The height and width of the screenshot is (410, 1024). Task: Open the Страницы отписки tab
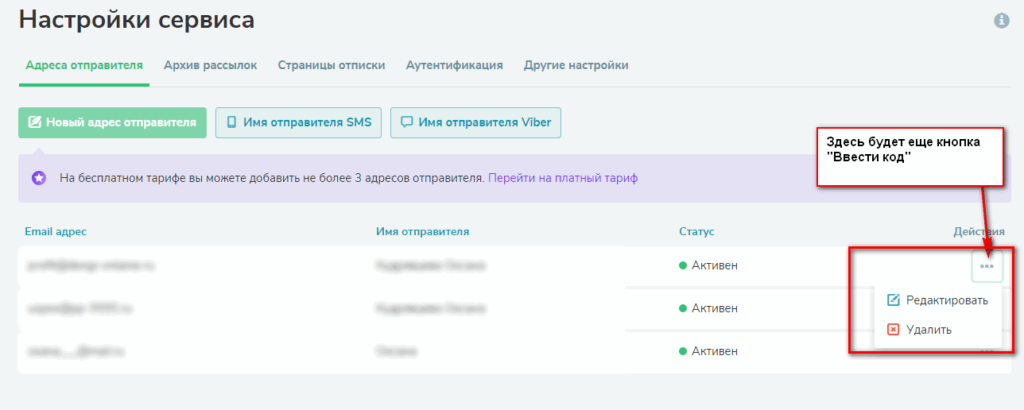click(331, 65)
